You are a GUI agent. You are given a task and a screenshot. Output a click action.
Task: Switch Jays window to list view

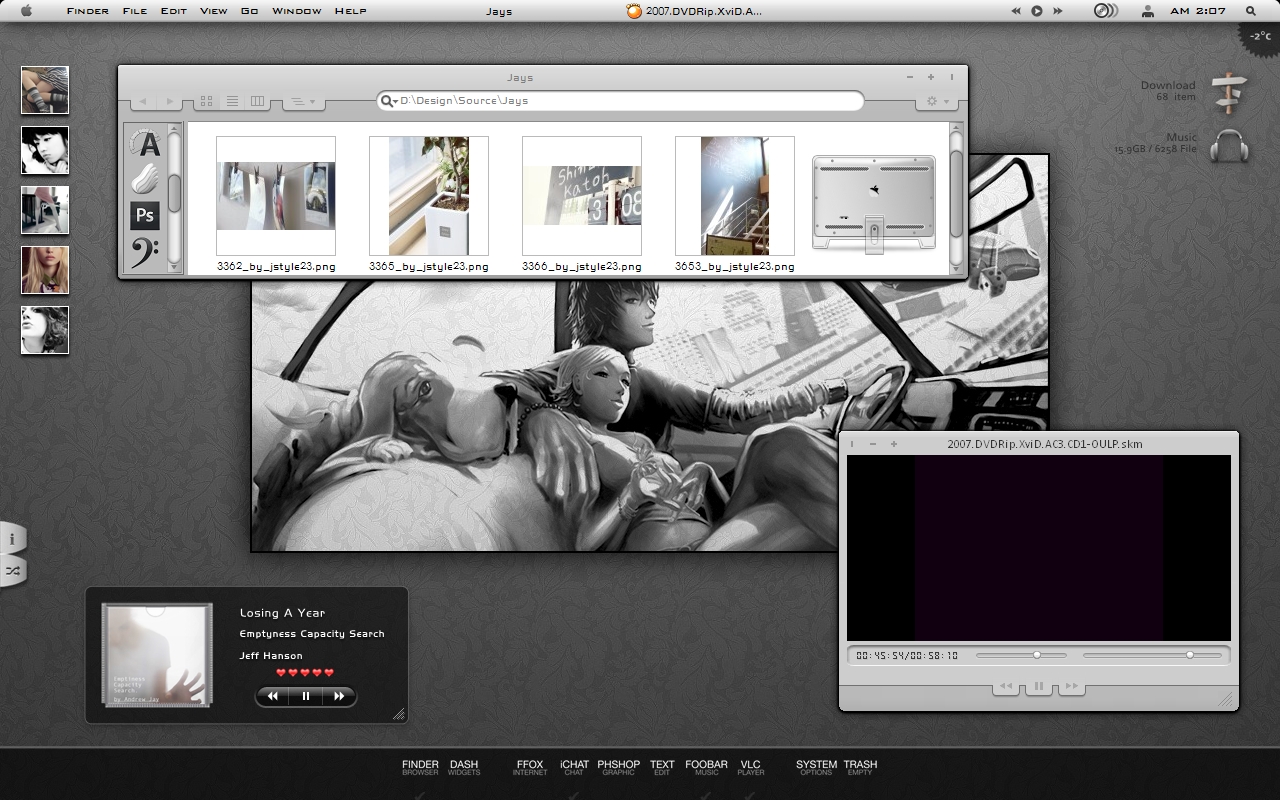tap(232, 101)
